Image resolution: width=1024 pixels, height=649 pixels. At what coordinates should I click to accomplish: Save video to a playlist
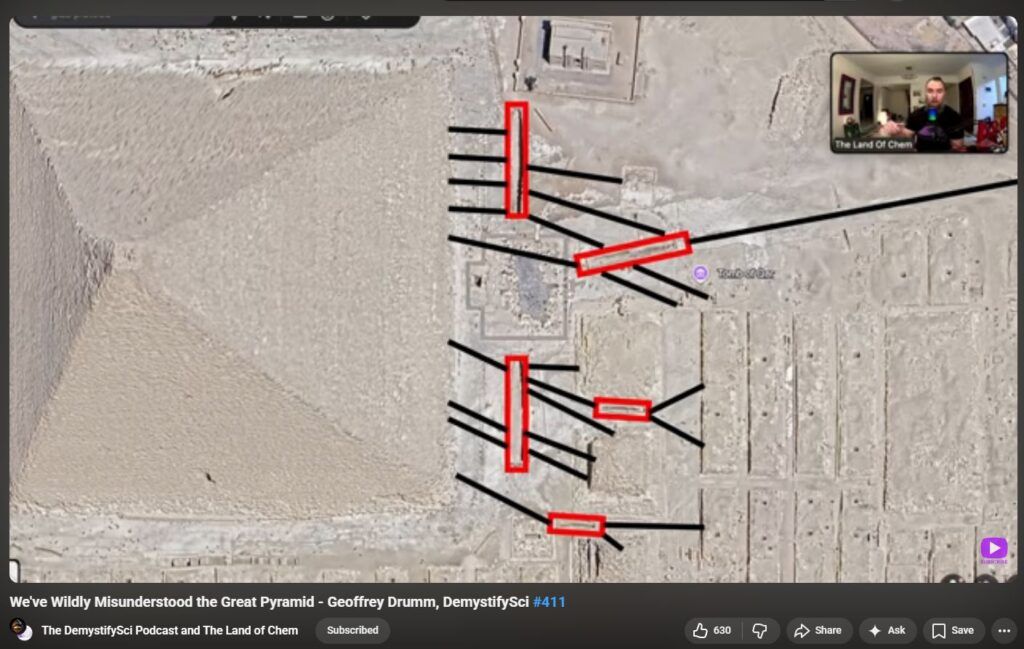pyautogui.click(x=952, y=631)
